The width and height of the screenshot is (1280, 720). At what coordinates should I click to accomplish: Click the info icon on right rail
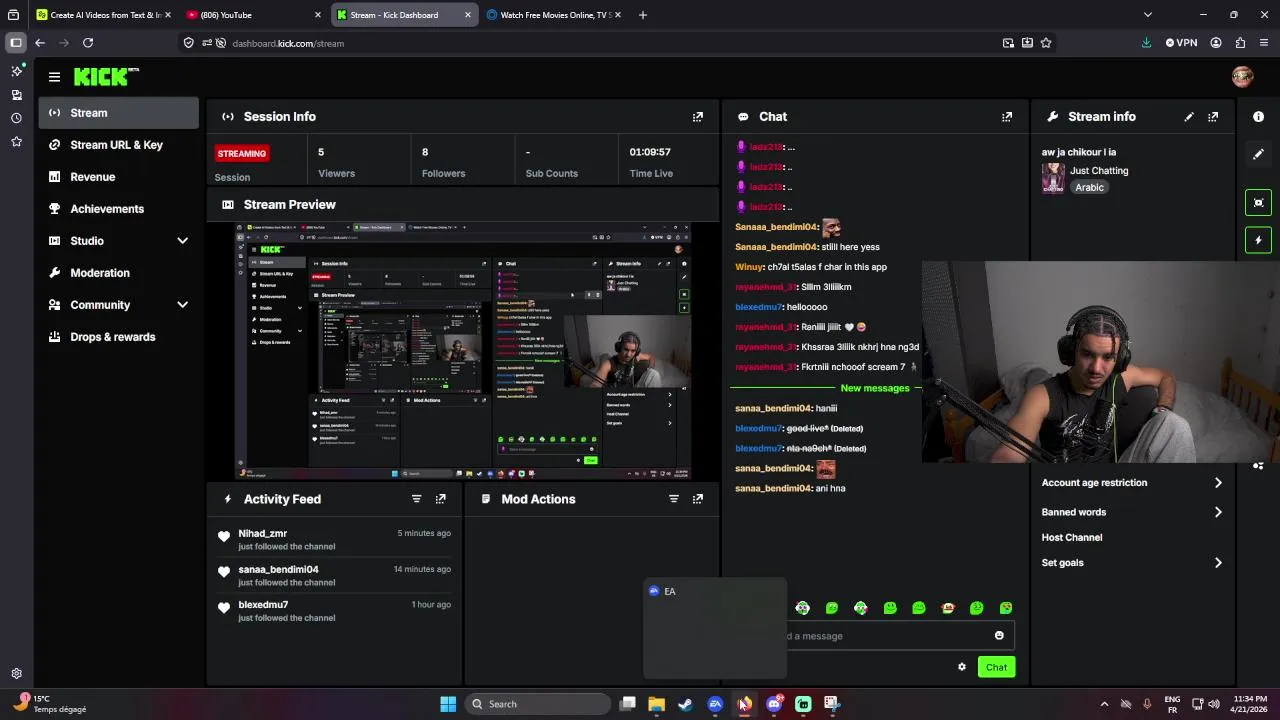(x=1258, y=117)
